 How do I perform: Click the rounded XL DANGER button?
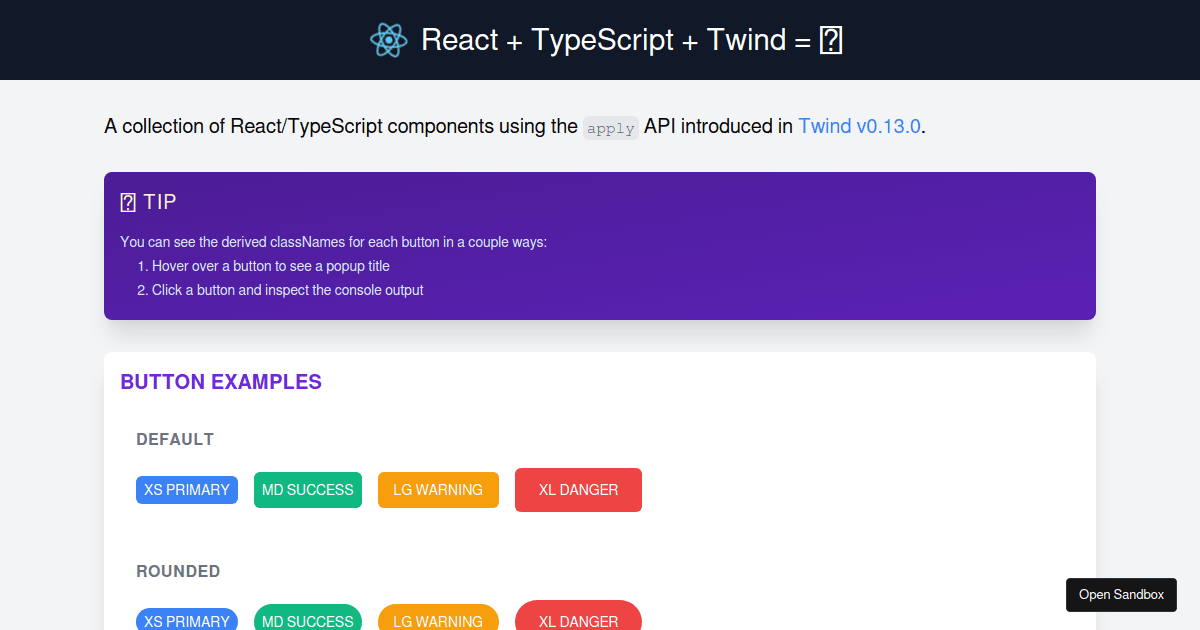(578, 621)
